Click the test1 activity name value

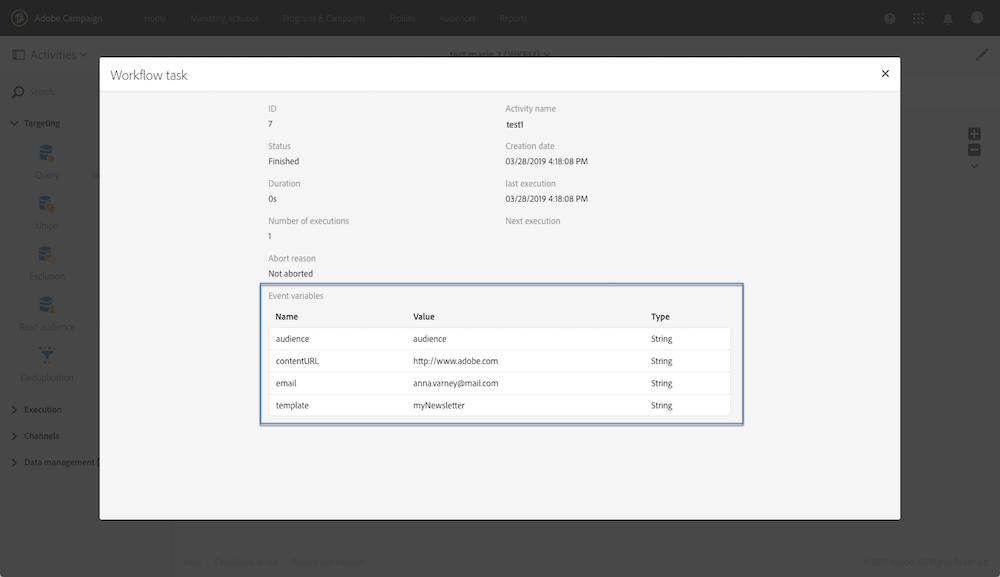click(515, 124)
